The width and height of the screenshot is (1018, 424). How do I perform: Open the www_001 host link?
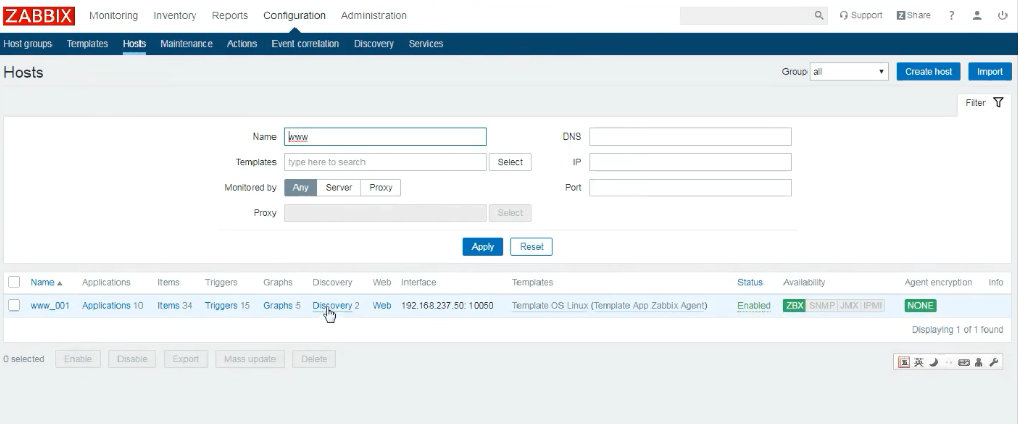(x=50, y=306)
